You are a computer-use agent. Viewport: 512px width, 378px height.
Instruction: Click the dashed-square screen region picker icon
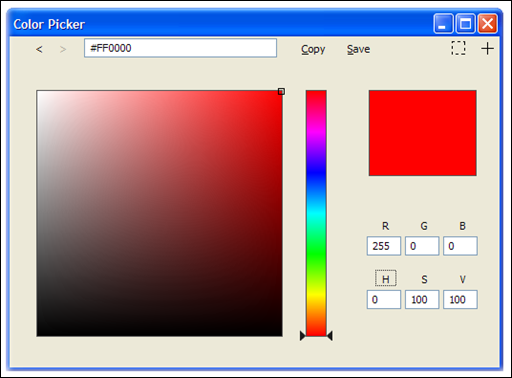pyautogui.click(x=458, y=48)
